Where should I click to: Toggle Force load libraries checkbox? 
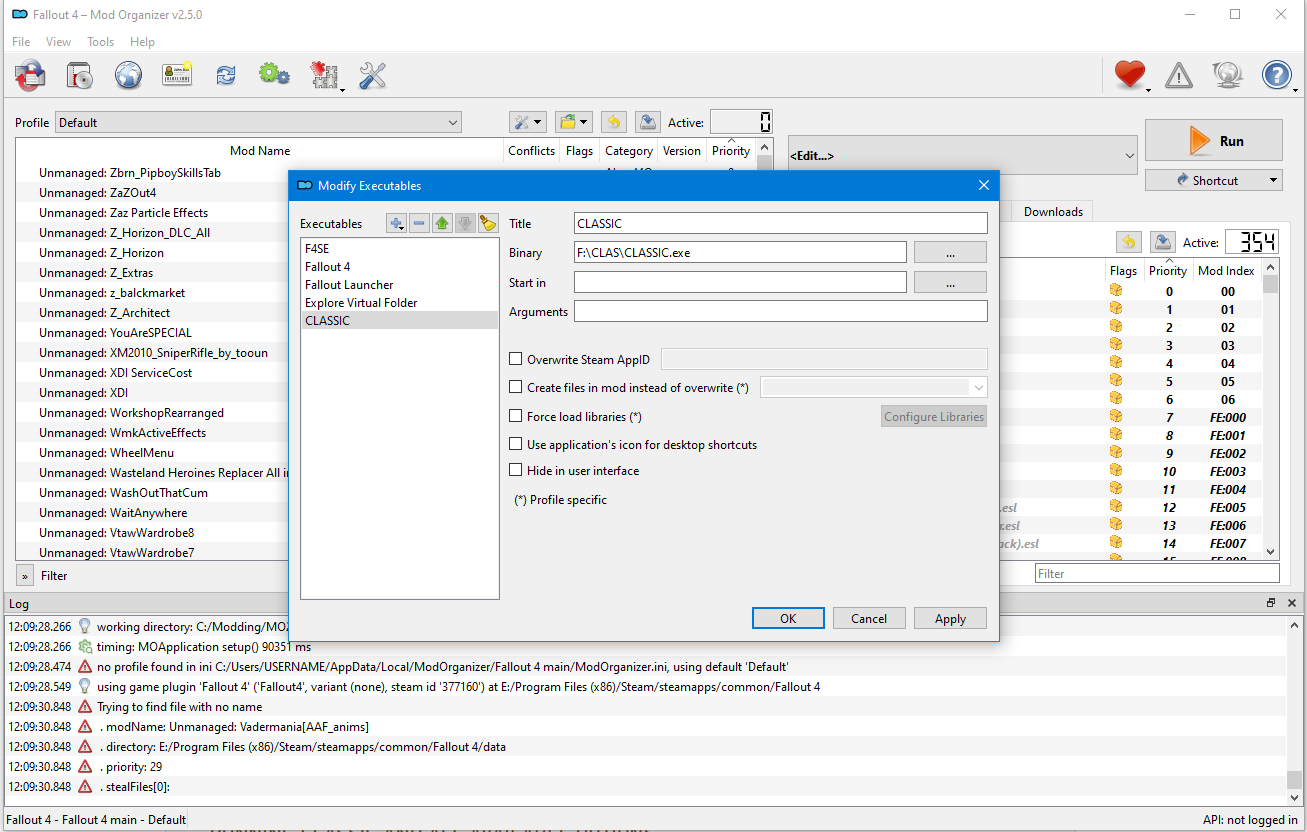516,416
